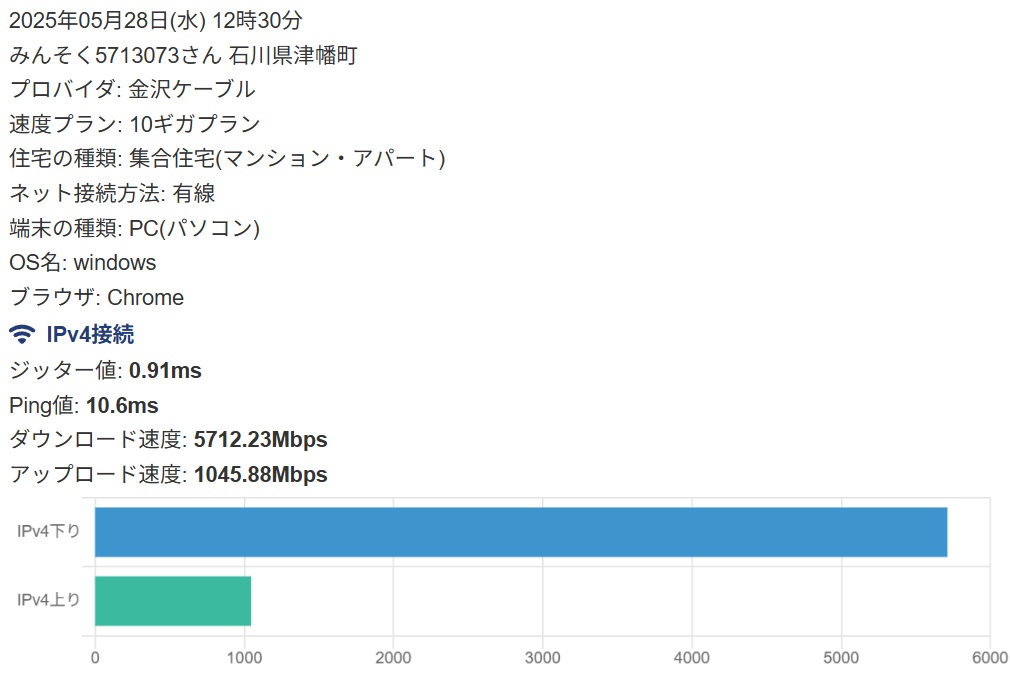Click the 10ギガプラン speed plan text
This screenshot has width=1010, height=677.
coord(195,124)
